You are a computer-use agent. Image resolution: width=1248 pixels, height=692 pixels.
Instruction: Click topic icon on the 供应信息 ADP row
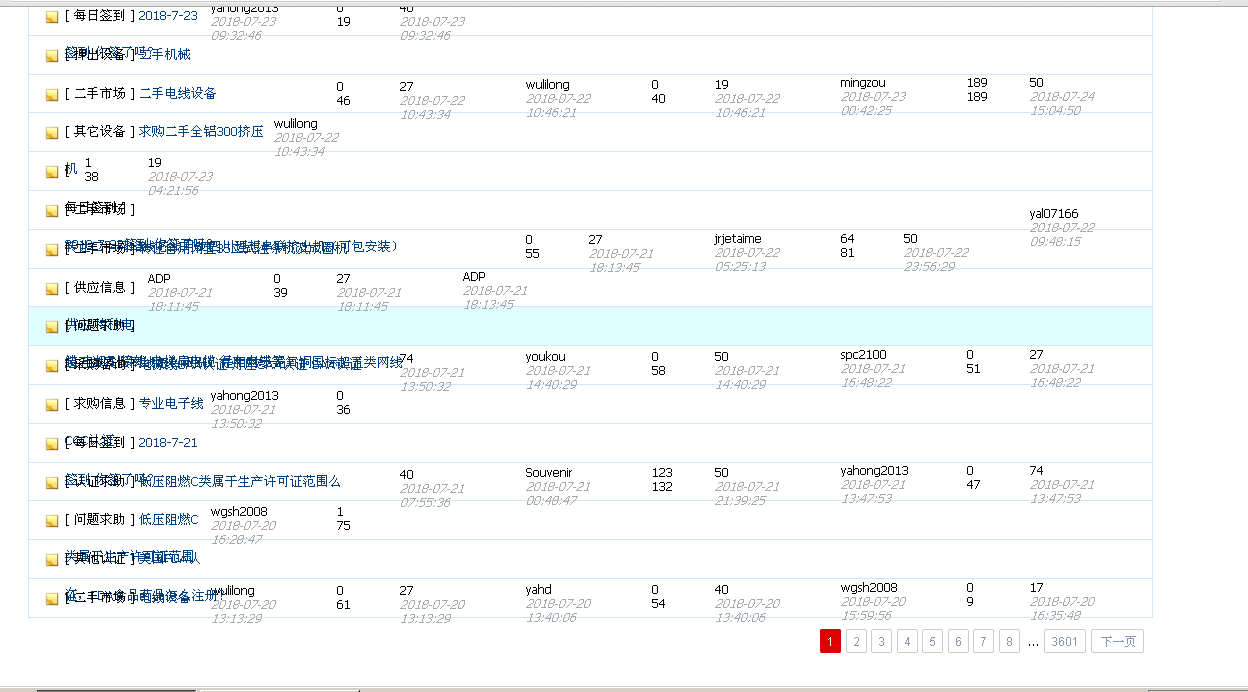[x=51, y=288]
